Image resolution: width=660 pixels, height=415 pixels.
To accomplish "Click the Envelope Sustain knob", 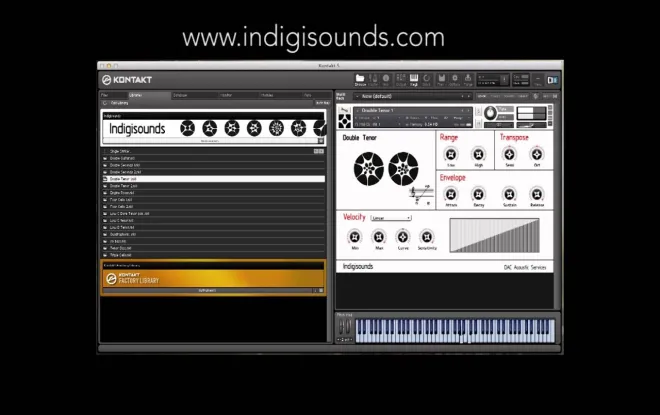I will click(x=509, y=194).
